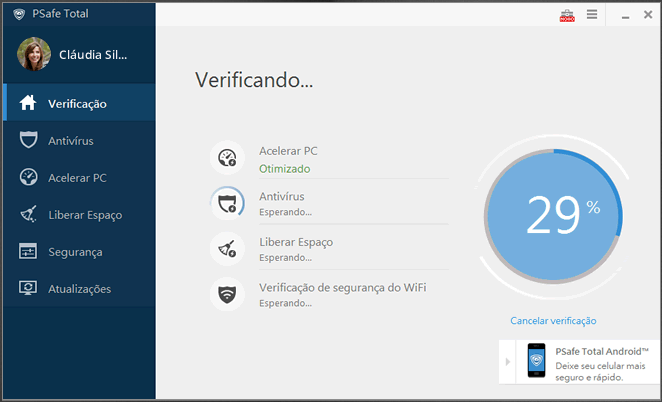Close the PSafe Total window
Screen dimensions: 662x402
tap(648, 15)
